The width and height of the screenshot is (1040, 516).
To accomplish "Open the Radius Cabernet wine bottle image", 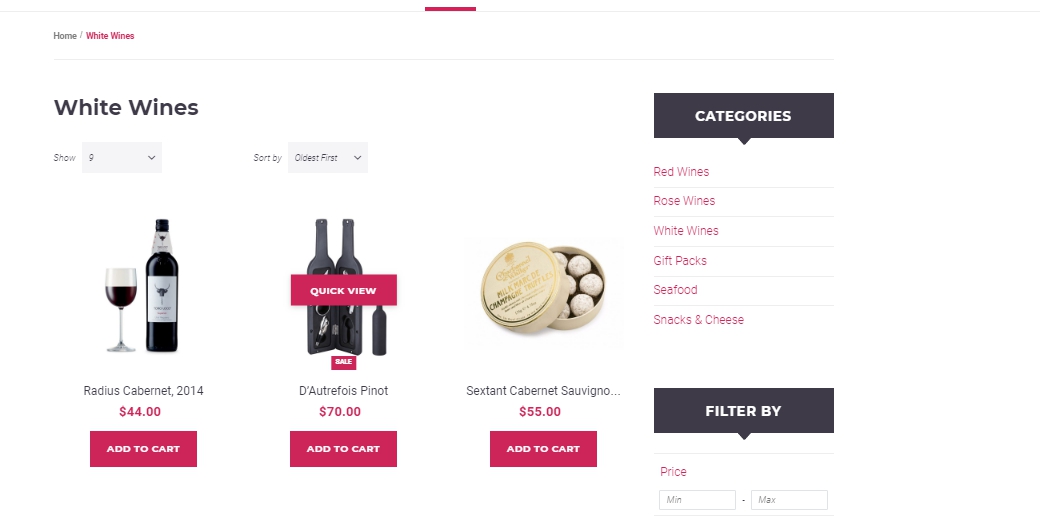I will point(143,285).
